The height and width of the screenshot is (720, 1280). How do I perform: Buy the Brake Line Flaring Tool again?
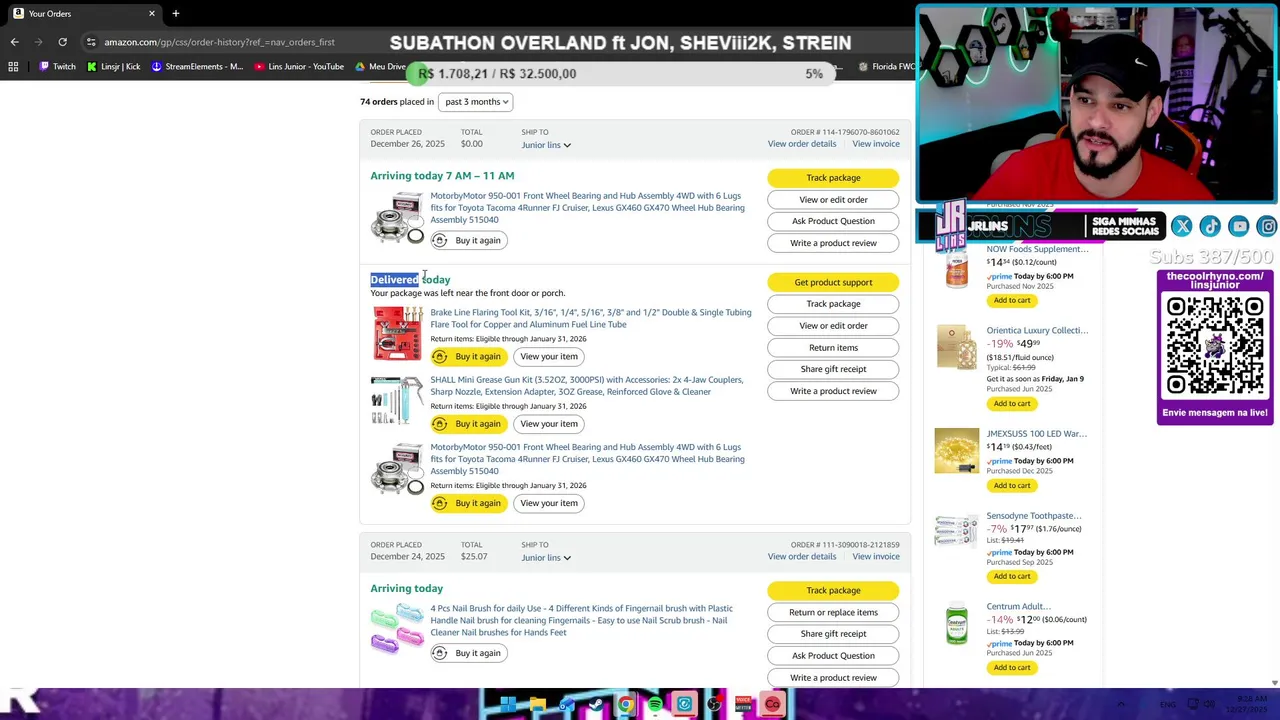(x=469, y=356)
